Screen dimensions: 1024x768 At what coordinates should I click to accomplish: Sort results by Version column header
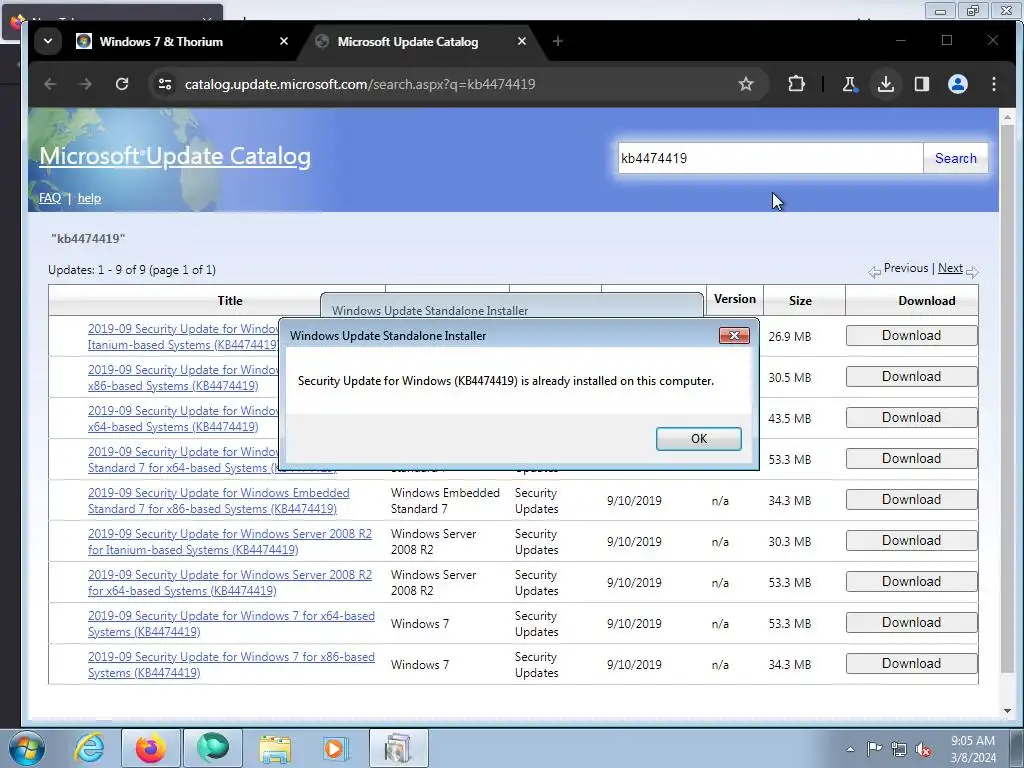[x=735, y=299]
